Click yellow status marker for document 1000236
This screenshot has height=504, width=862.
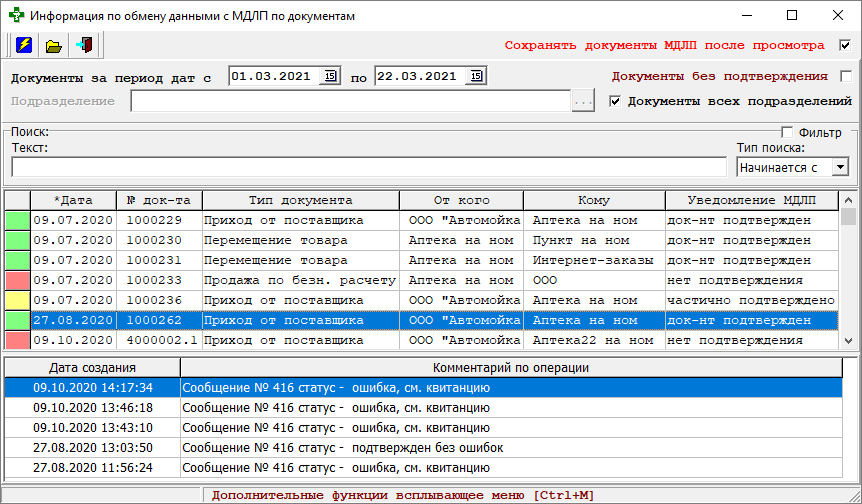click(x=17, y=300)
